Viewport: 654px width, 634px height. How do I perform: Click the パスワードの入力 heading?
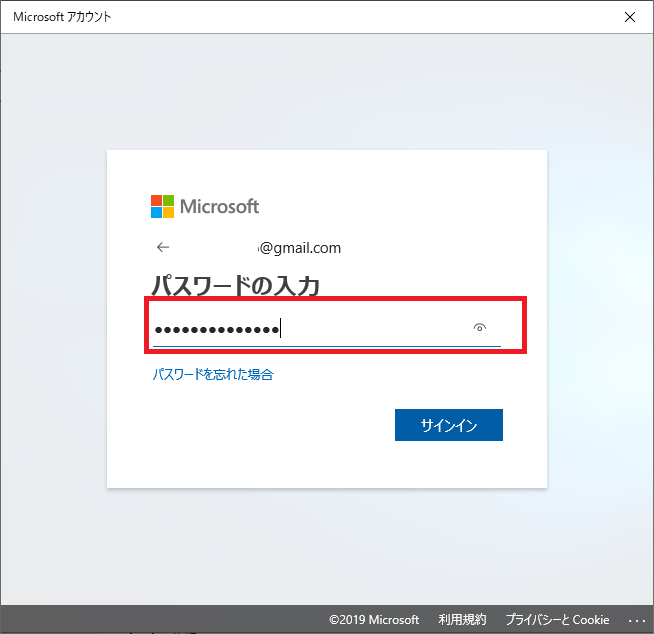tap(236, 287)
